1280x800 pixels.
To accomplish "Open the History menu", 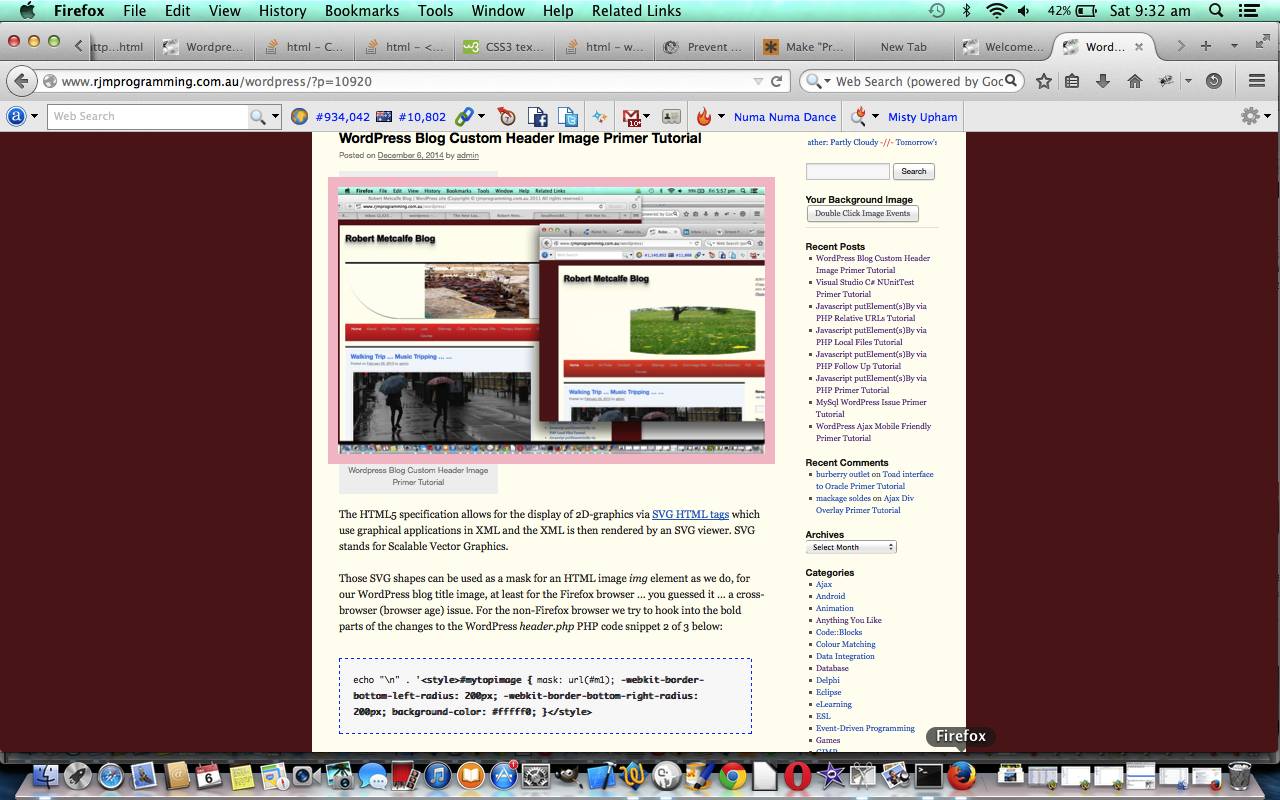I will (x=282, y=11).
